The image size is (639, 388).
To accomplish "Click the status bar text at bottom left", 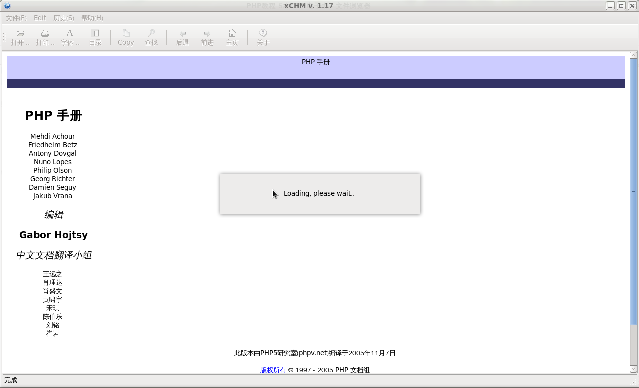I will [11, 380].
